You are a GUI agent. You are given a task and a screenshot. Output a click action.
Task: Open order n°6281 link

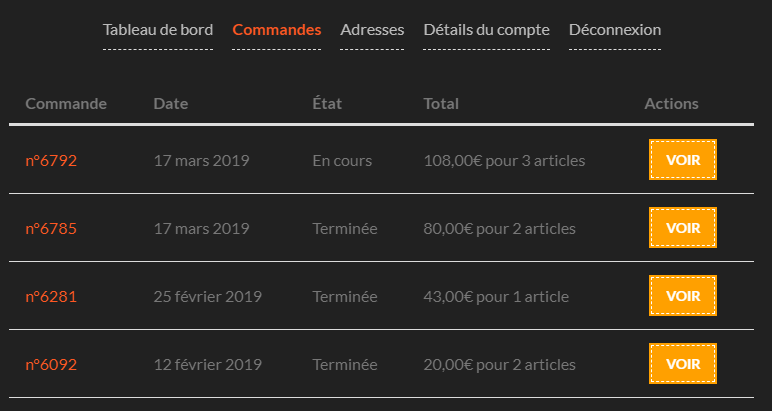click(x=51, y=296)
